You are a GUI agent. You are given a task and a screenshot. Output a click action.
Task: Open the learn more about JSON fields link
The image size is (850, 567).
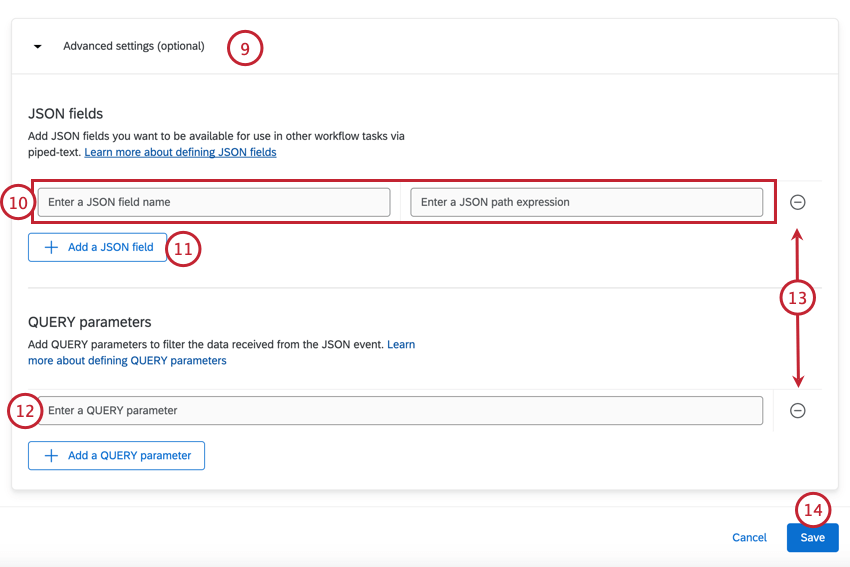[180, 153]
